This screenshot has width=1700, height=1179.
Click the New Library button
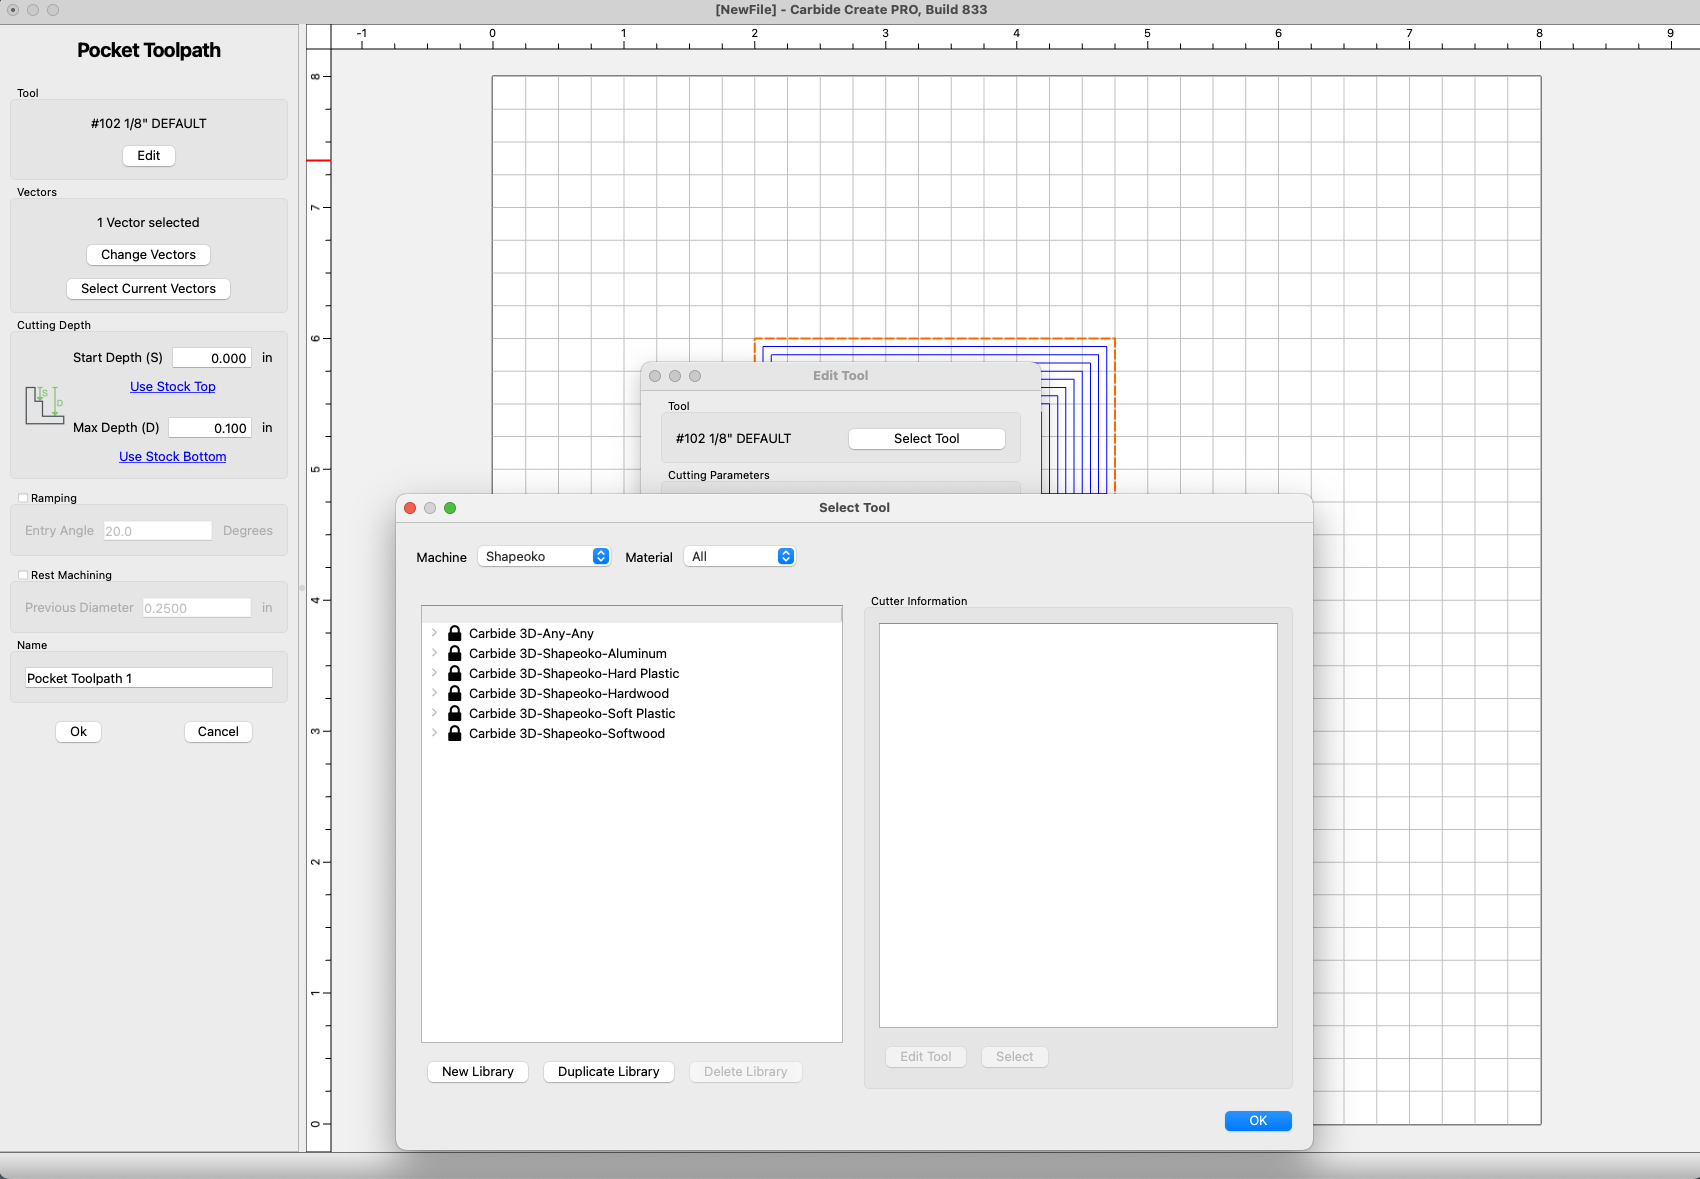tap(478, 1071)
